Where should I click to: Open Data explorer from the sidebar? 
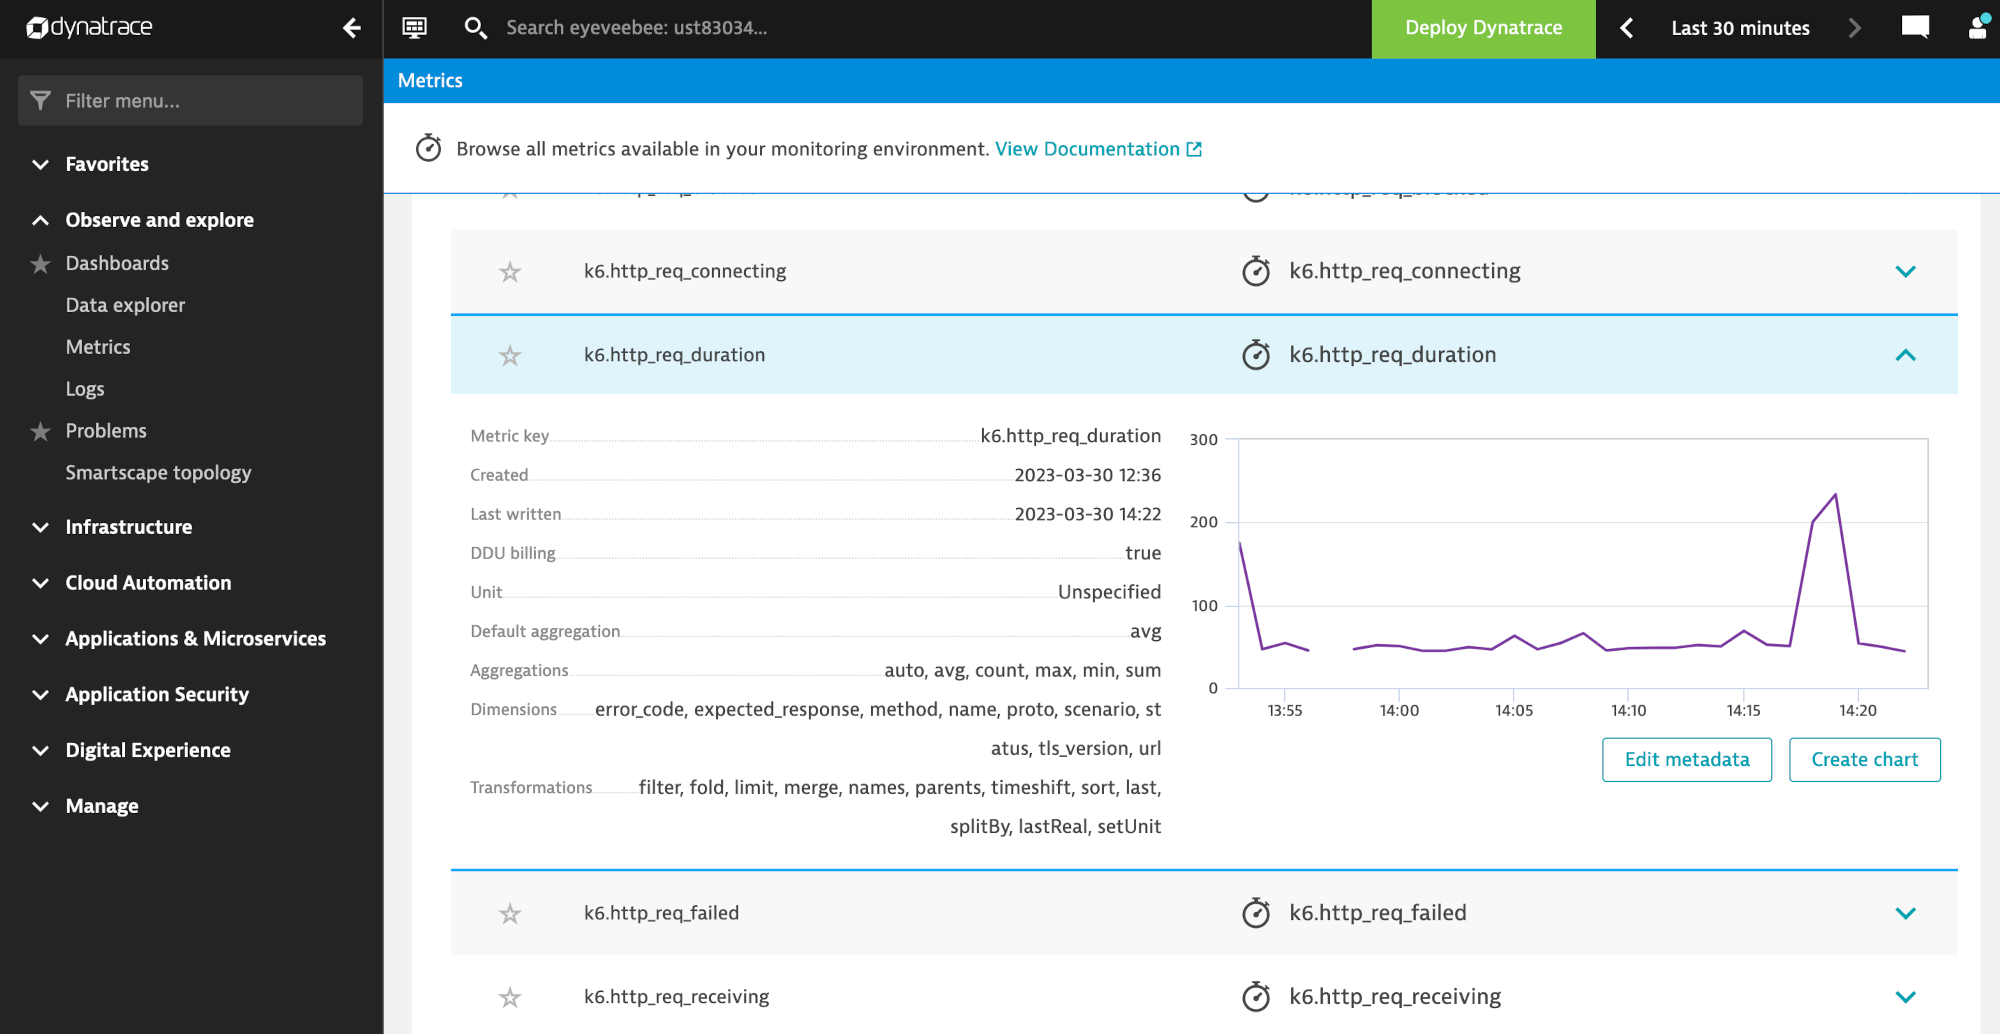pyautogui.click(x=125, y=305)
